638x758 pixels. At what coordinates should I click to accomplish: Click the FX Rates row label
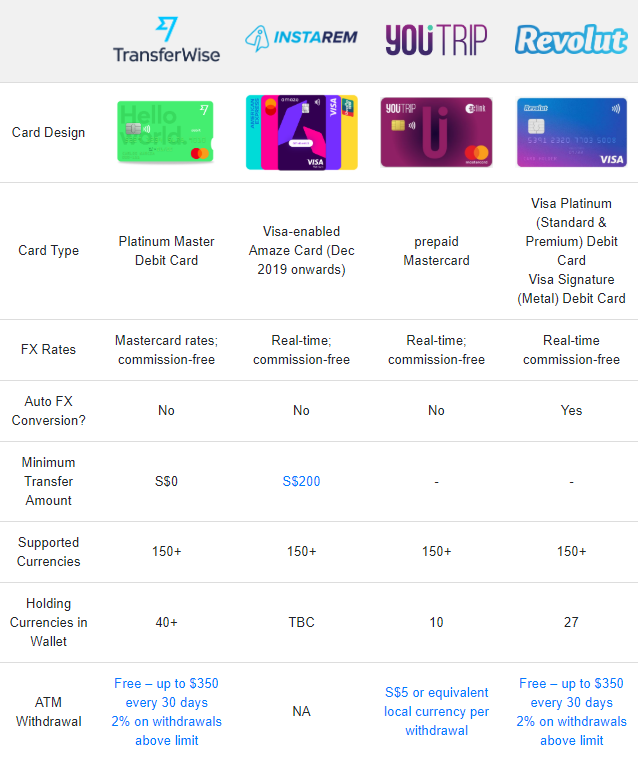tap(48, 350)
